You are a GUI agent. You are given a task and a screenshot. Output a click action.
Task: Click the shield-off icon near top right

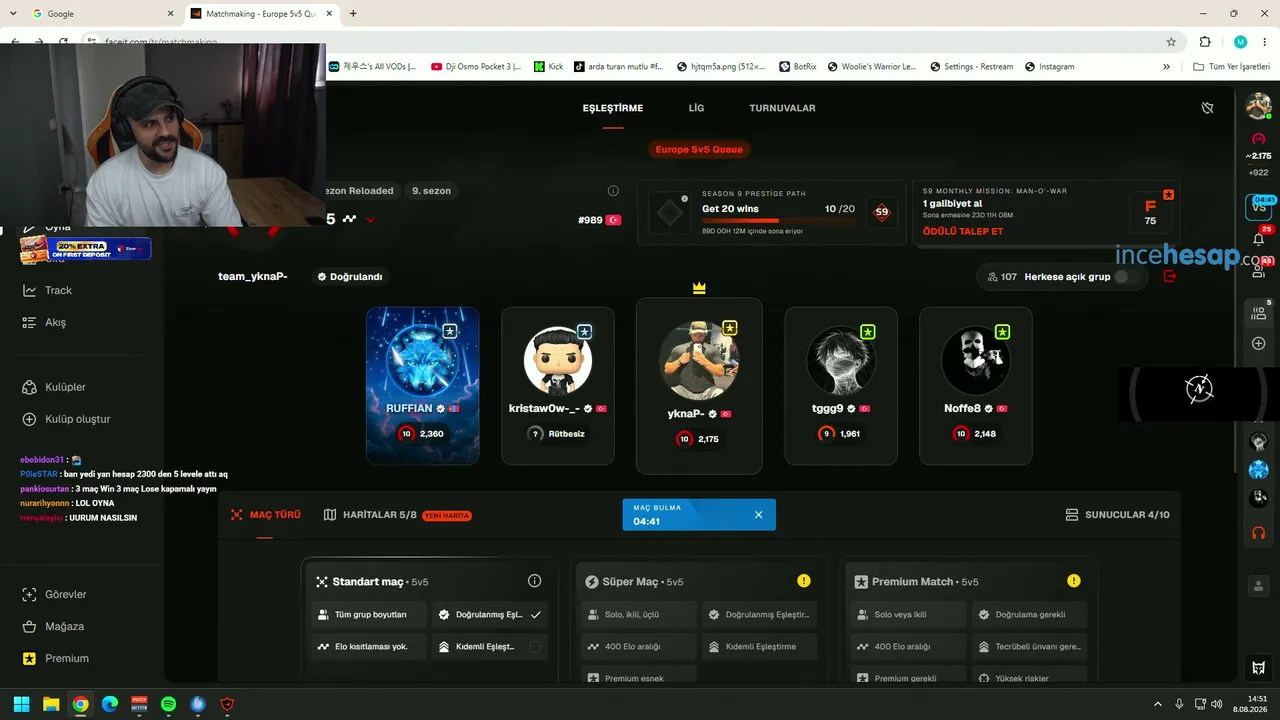pos(1207,108)
